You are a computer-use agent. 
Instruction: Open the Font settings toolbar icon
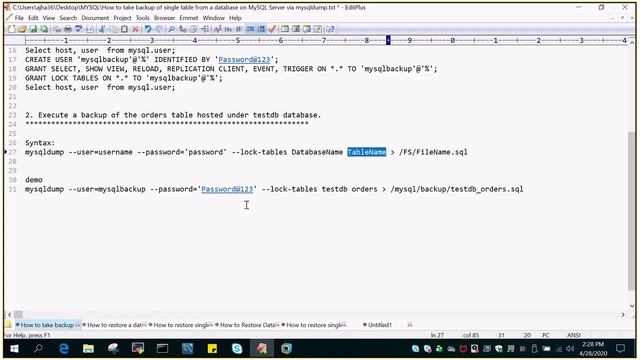point(217,29)
